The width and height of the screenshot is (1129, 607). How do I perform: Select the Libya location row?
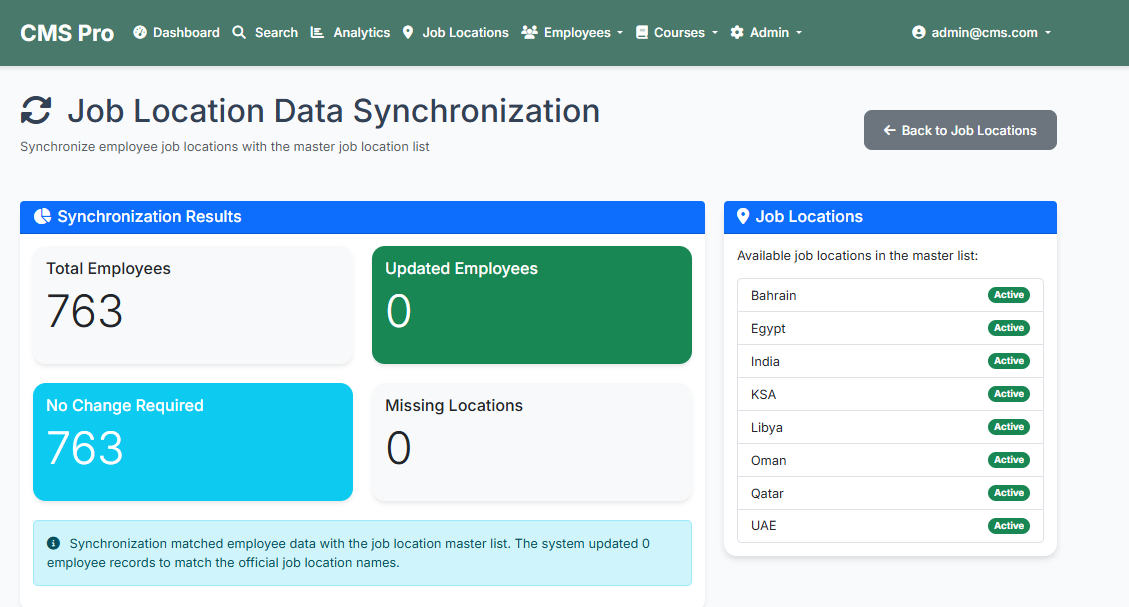pyautogui.click(x=890, y=428)
